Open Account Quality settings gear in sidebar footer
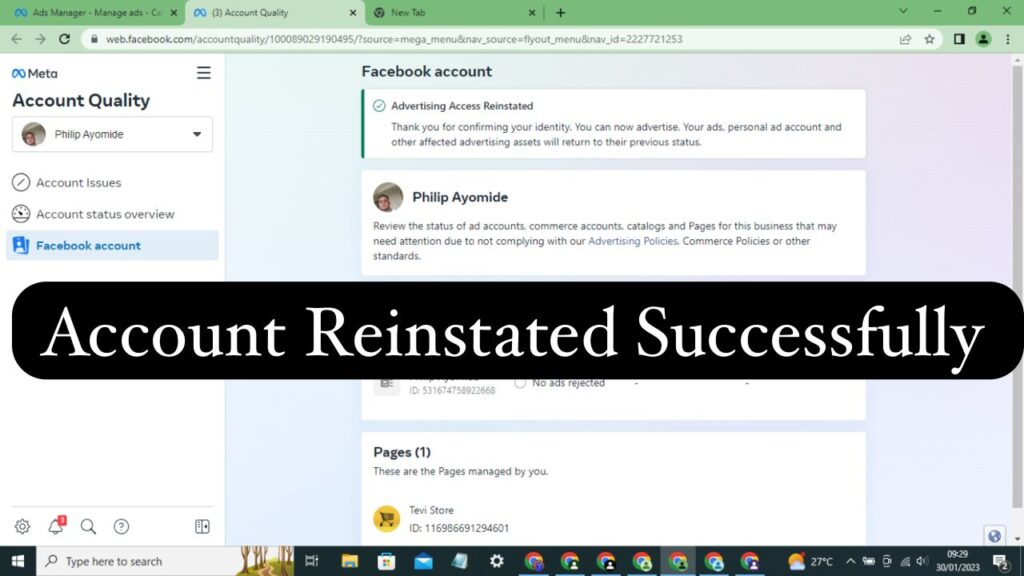The width and height of the screenshot is (1024, 576). click(22, 526)
